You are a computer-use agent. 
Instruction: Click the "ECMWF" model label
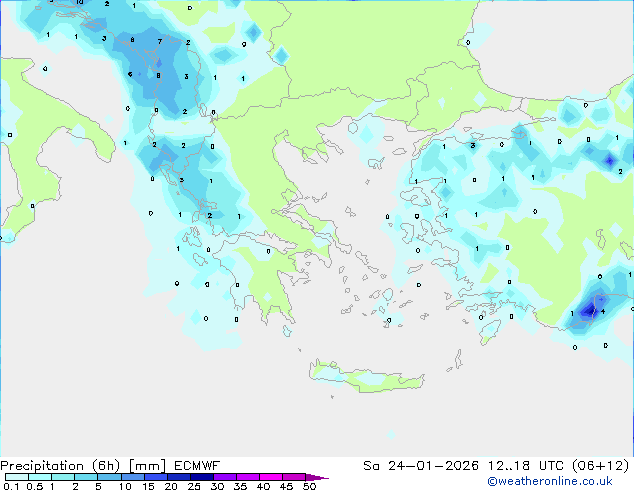pyautogui.click(x=197, y=466)
